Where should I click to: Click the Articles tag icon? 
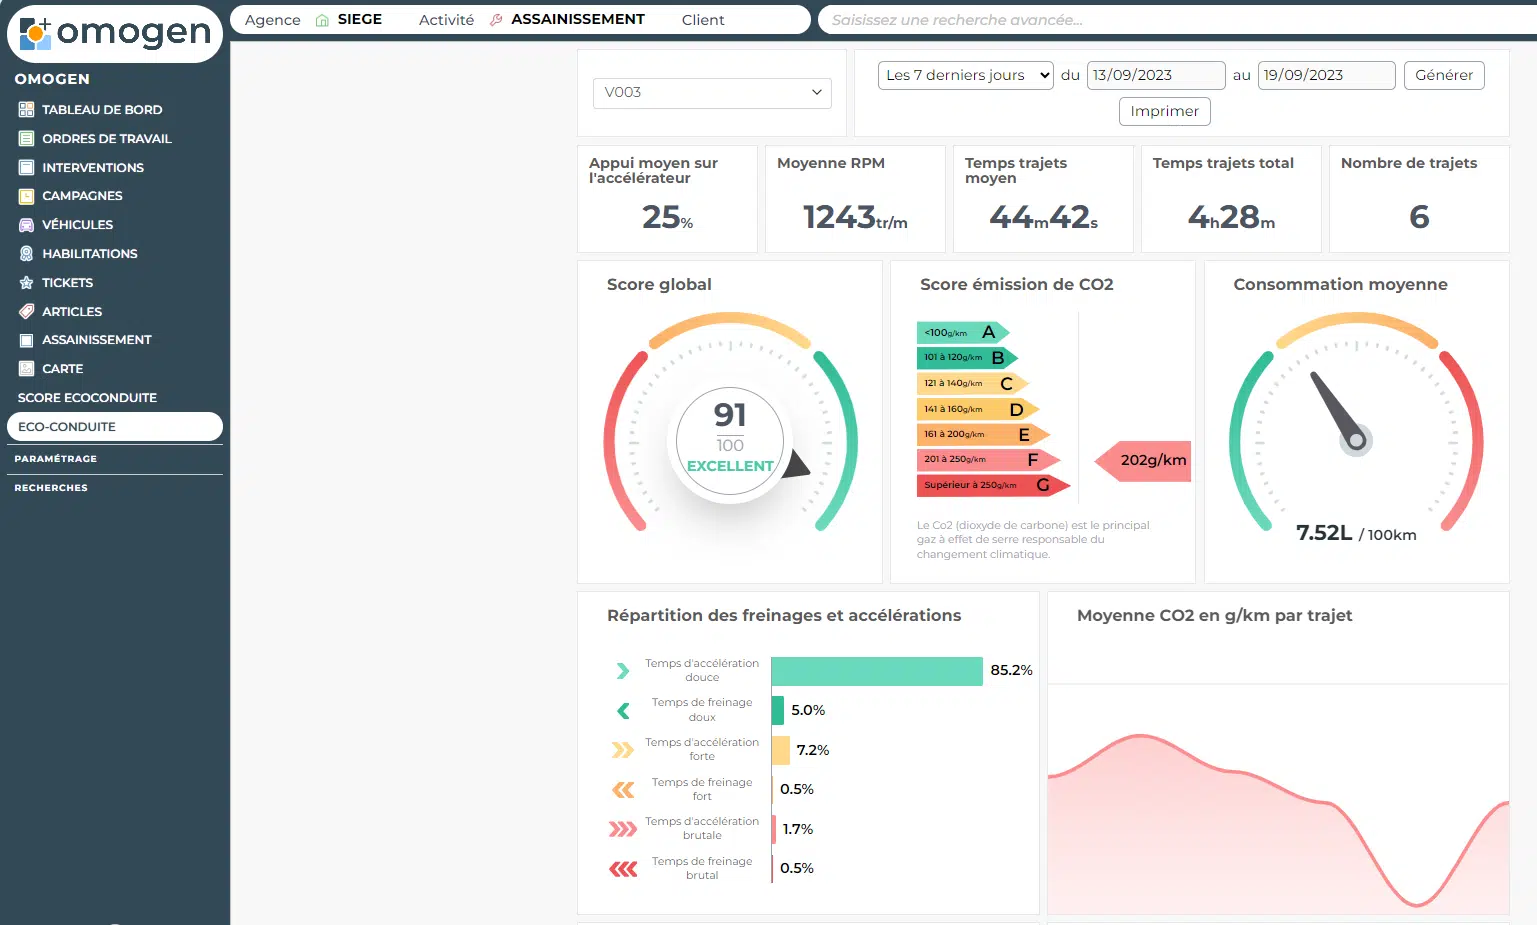pos(26,312)
